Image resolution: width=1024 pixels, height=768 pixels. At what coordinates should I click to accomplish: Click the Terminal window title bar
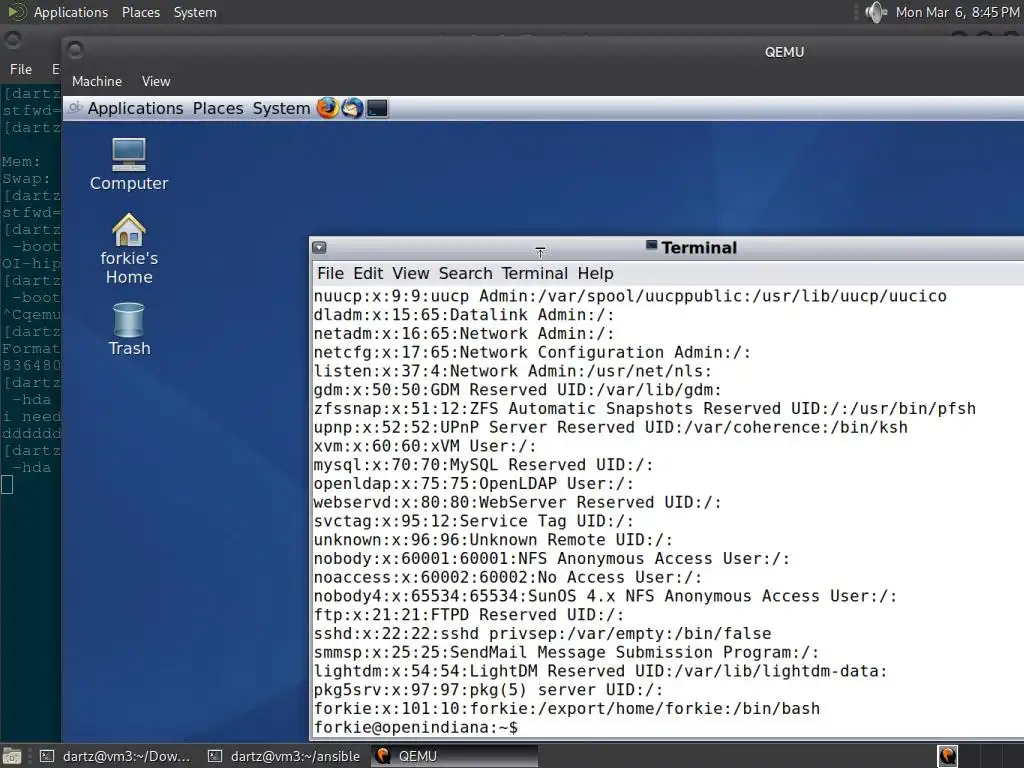pyautogui.click(x=666, y=248)
